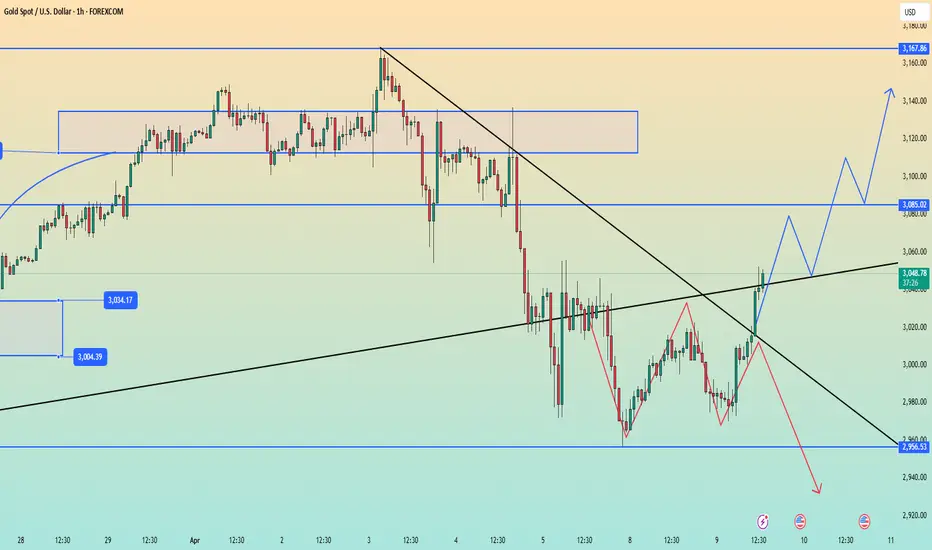Select the shaded resistance zone rectangle
This screenshot has width=932, height=550.
(348, 132)
